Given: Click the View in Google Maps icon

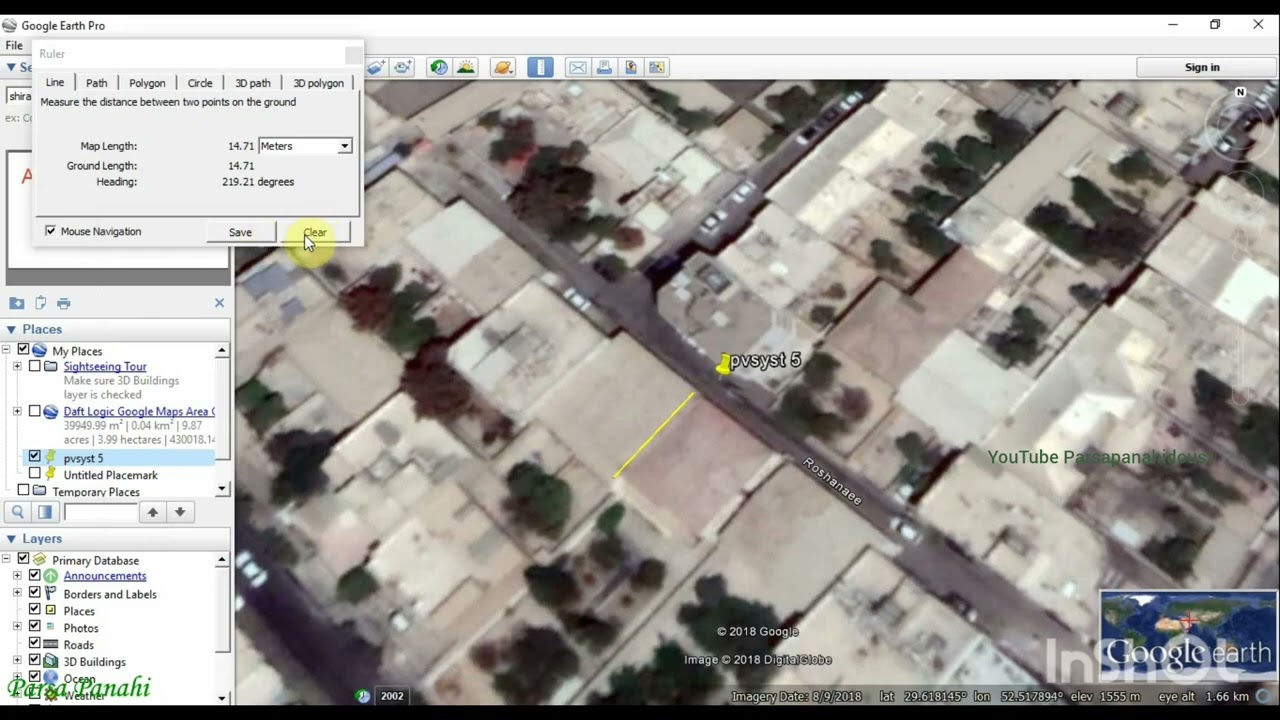Looking at the screenshot, I should pyautogui.click(x=657, y=67).
